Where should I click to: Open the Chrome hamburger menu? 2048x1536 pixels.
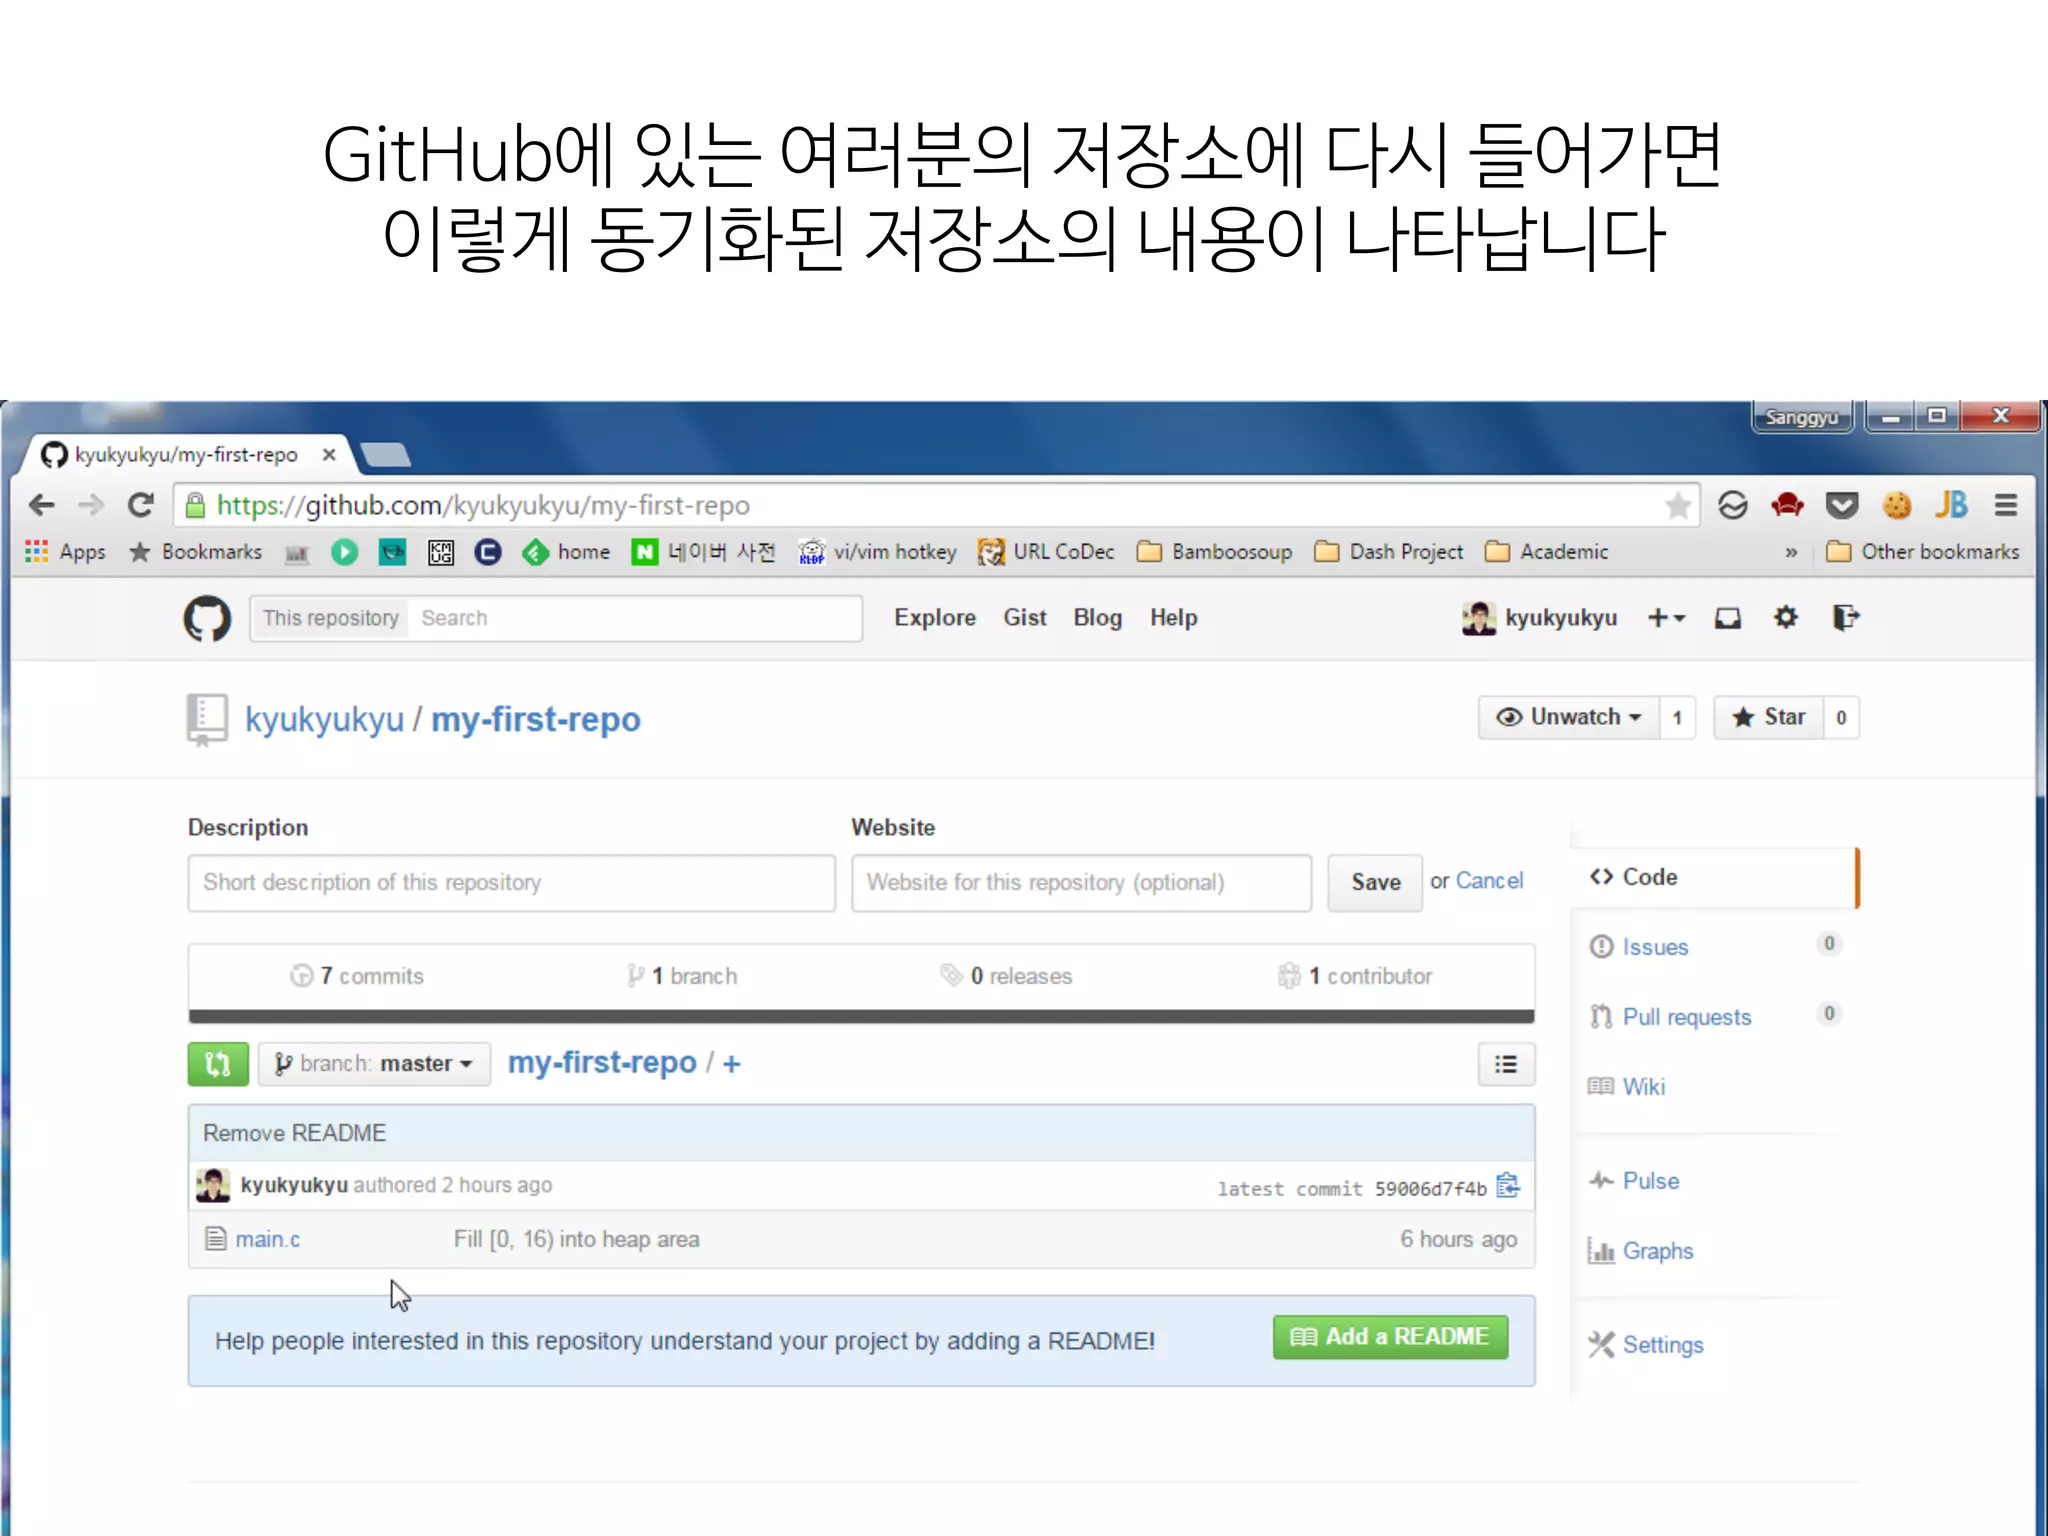point(2005,506)
